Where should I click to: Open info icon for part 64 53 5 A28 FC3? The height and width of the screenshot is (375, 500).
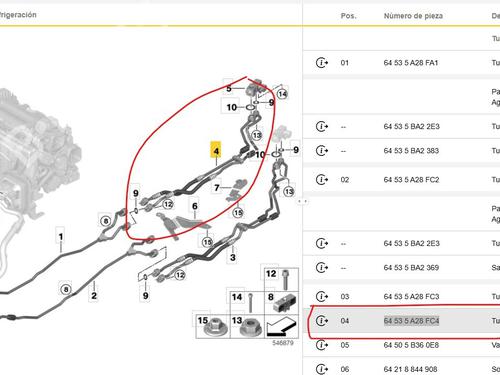tap(322, 296)
